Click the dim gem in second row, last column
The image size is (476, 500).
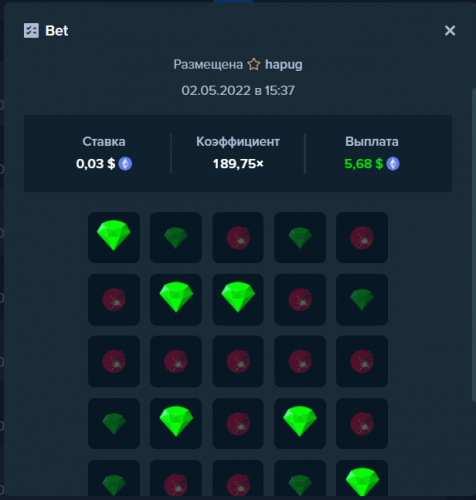tap(362, 300)
